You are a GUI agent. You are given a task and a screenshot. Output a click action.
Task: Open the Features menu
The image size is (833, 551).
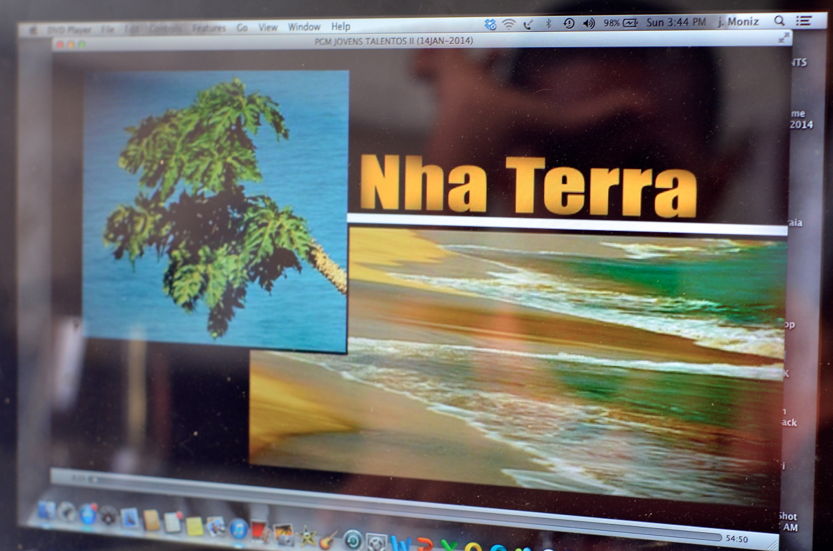(209, 28)
